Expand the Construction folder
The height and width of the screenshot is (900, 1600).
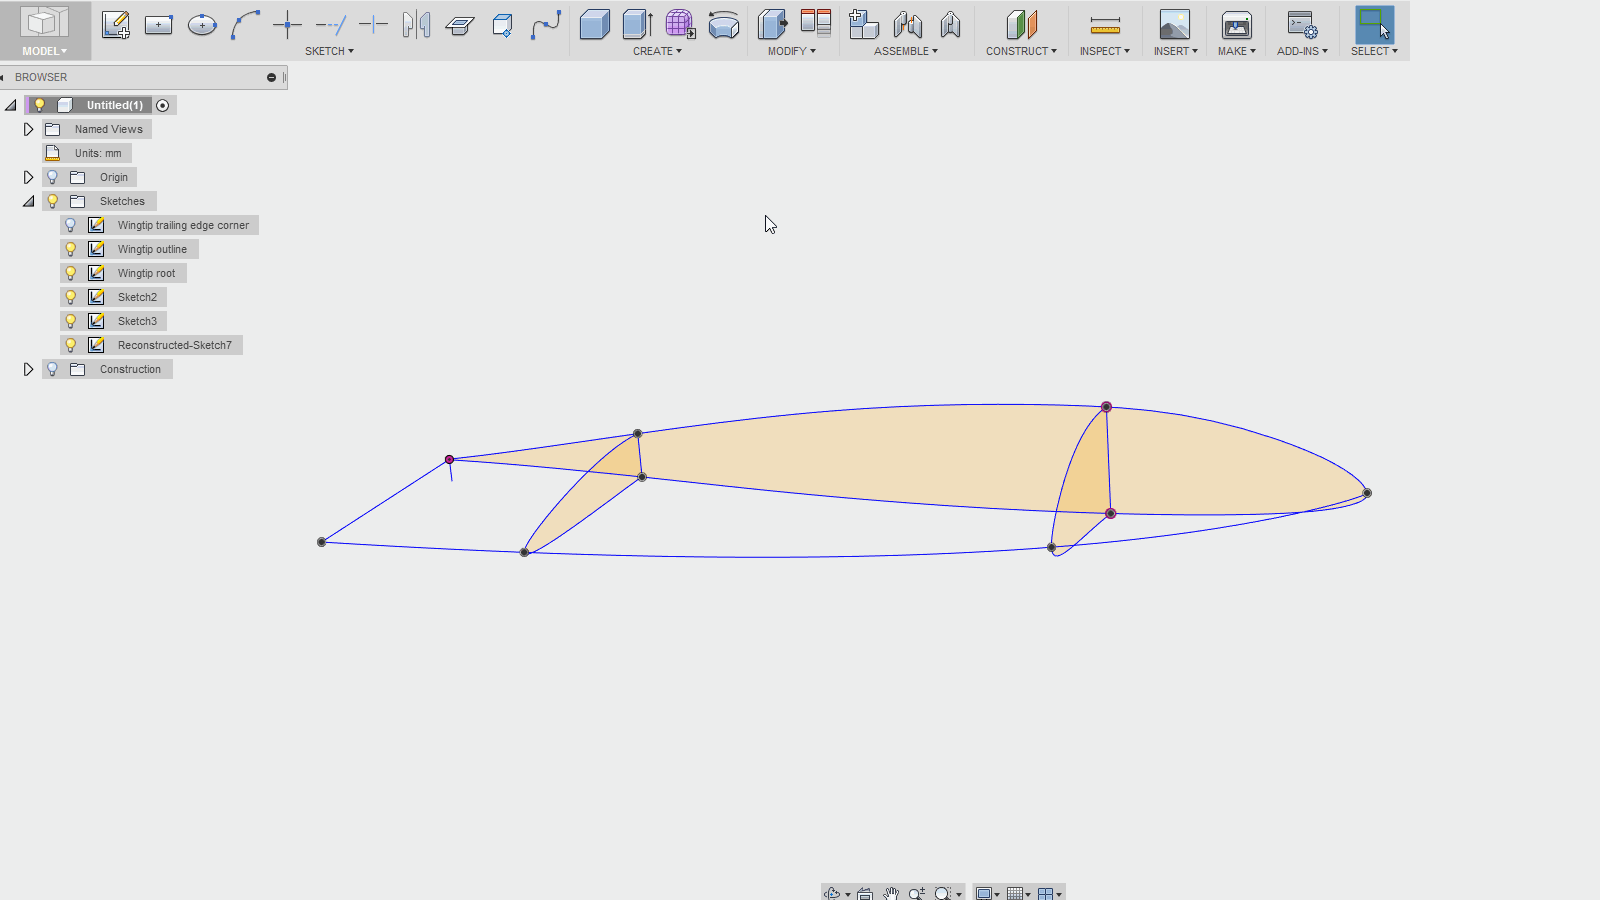tap(28, 369)
